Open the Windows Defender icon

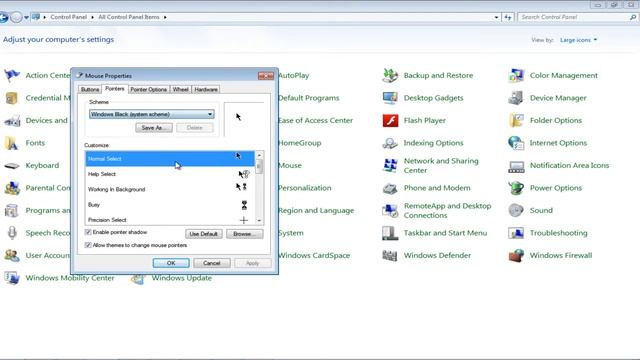click(390, 256)
